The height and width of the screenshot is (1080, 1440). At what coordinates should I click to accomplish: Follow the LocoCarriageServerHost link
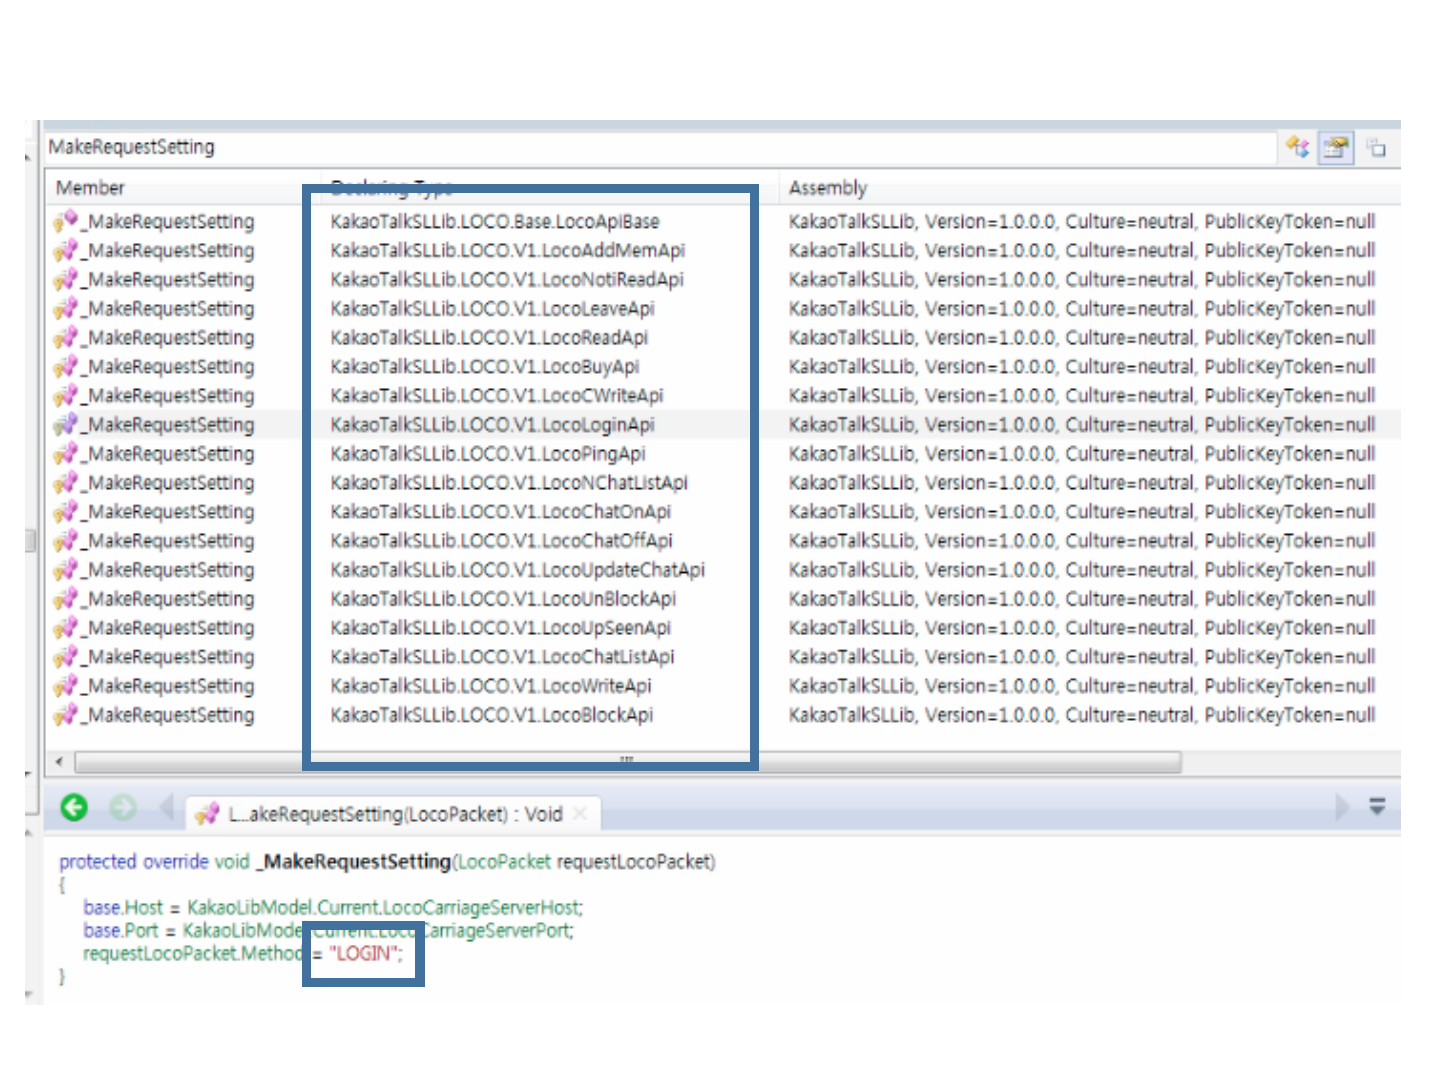point(480,907)
